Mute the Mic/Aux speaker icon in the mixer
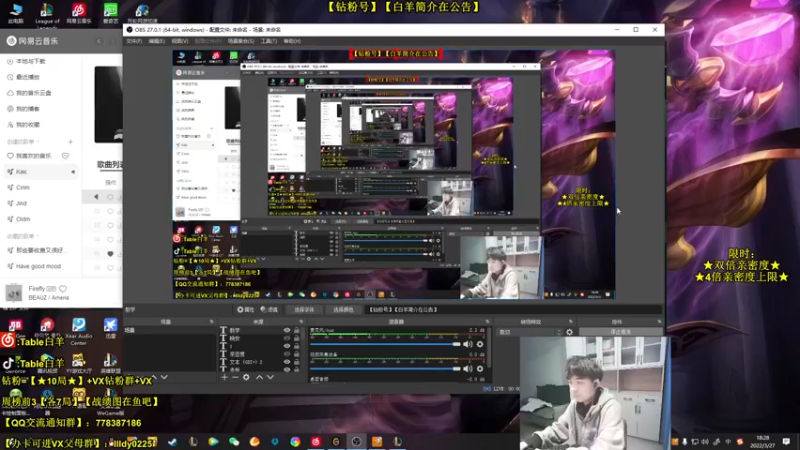The image size is (800, 450). [468, 344]
